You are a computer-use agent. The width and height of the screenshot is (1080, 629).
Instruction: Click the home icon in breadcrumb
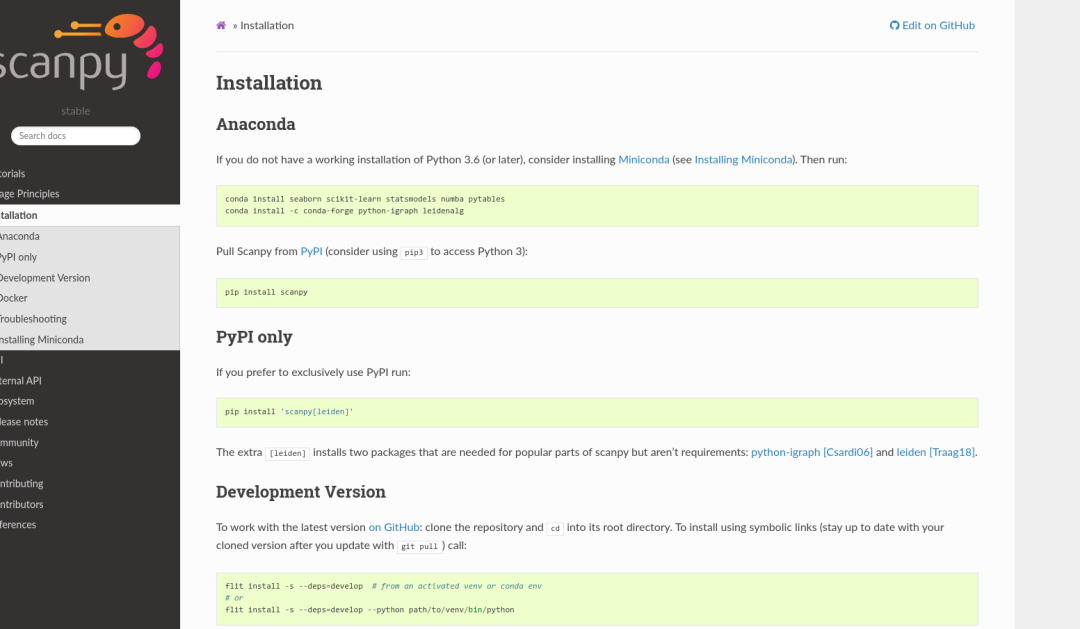[221, 25]
